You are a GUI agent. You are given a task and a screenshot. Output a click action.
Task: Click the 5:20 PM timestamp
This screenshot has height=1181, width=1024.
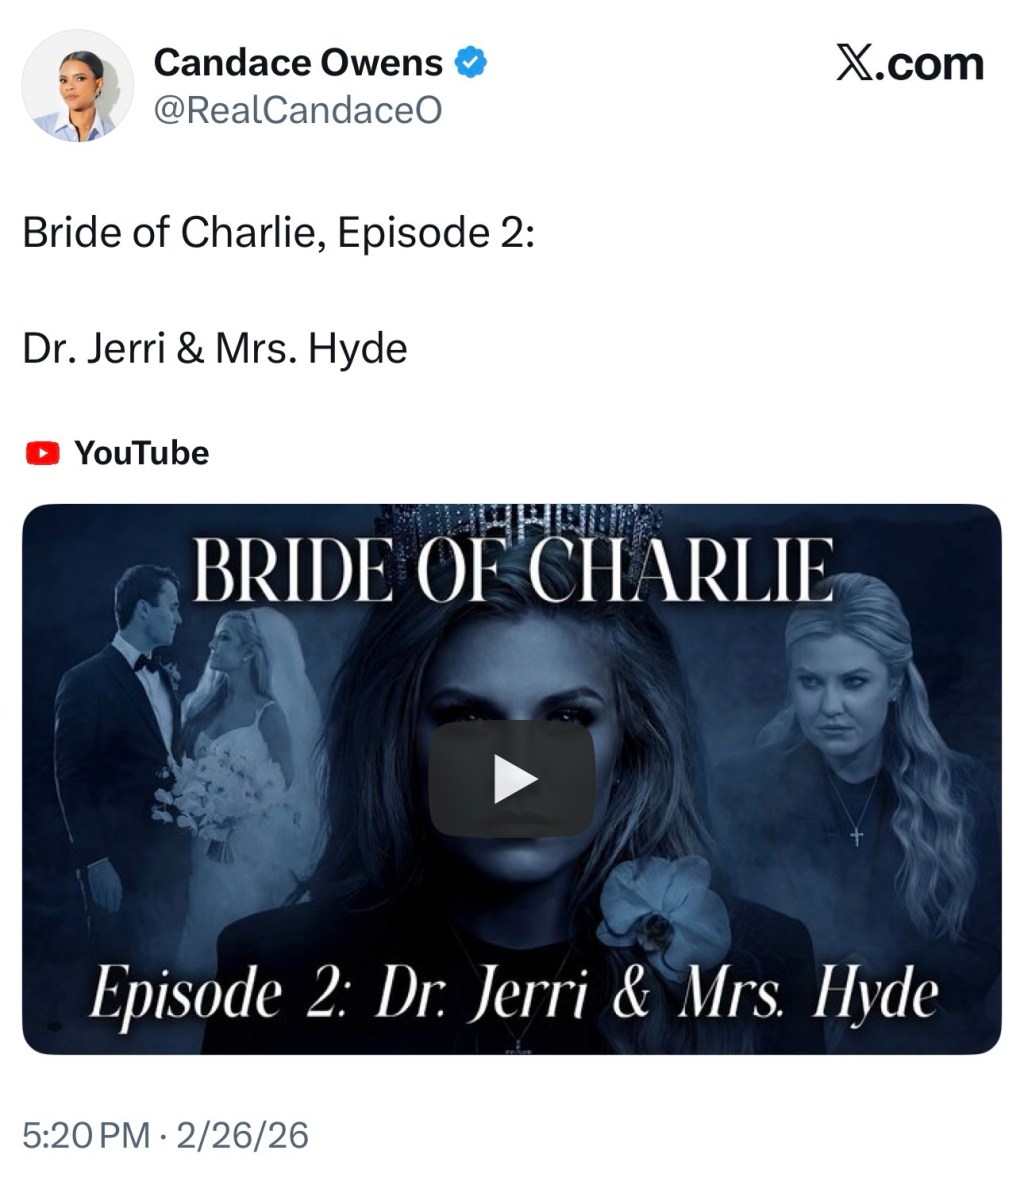pos(86,1136)
